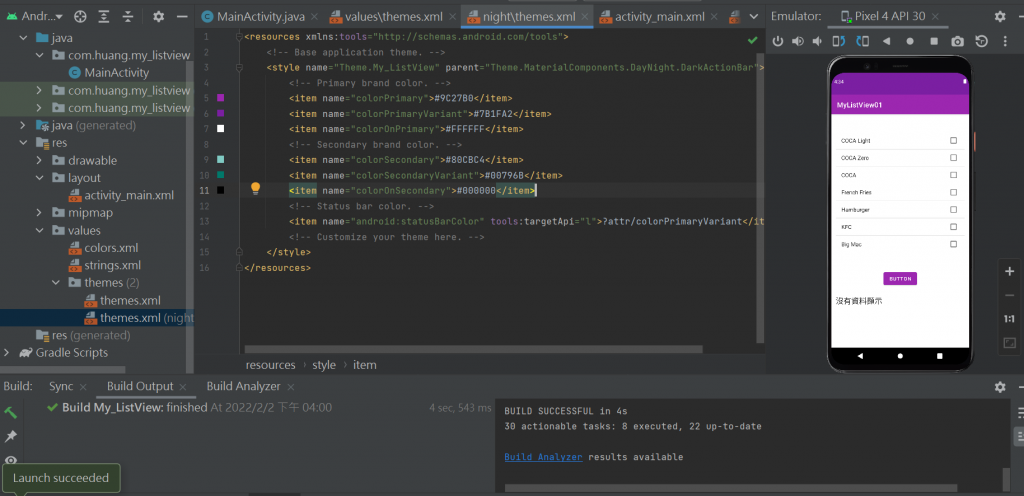Image resolution: width=1024 pixels, height=496 pixels.
Task: Open emulator snapshots clock icon
Action: point(982,41)
